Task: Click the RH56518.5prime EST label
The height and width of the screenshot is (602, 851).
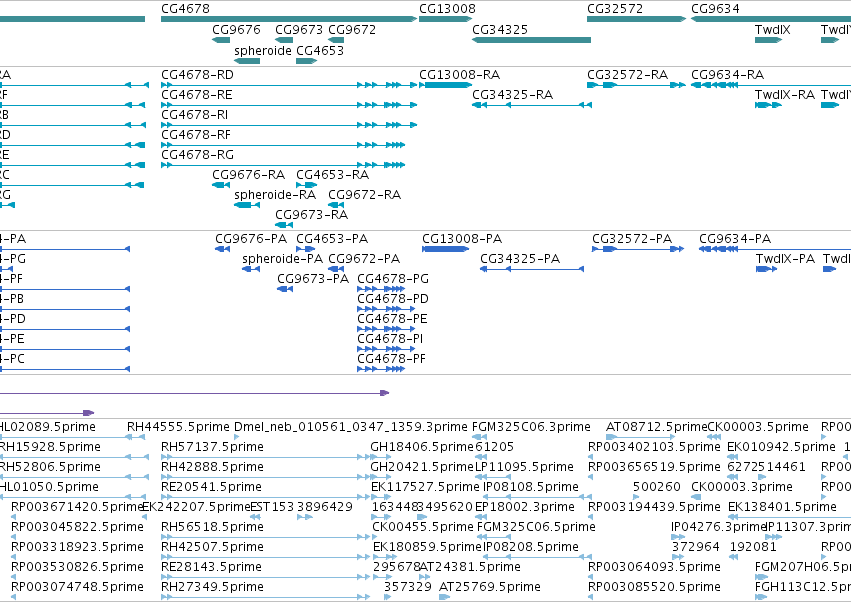Action: click(x=212, y=527)
